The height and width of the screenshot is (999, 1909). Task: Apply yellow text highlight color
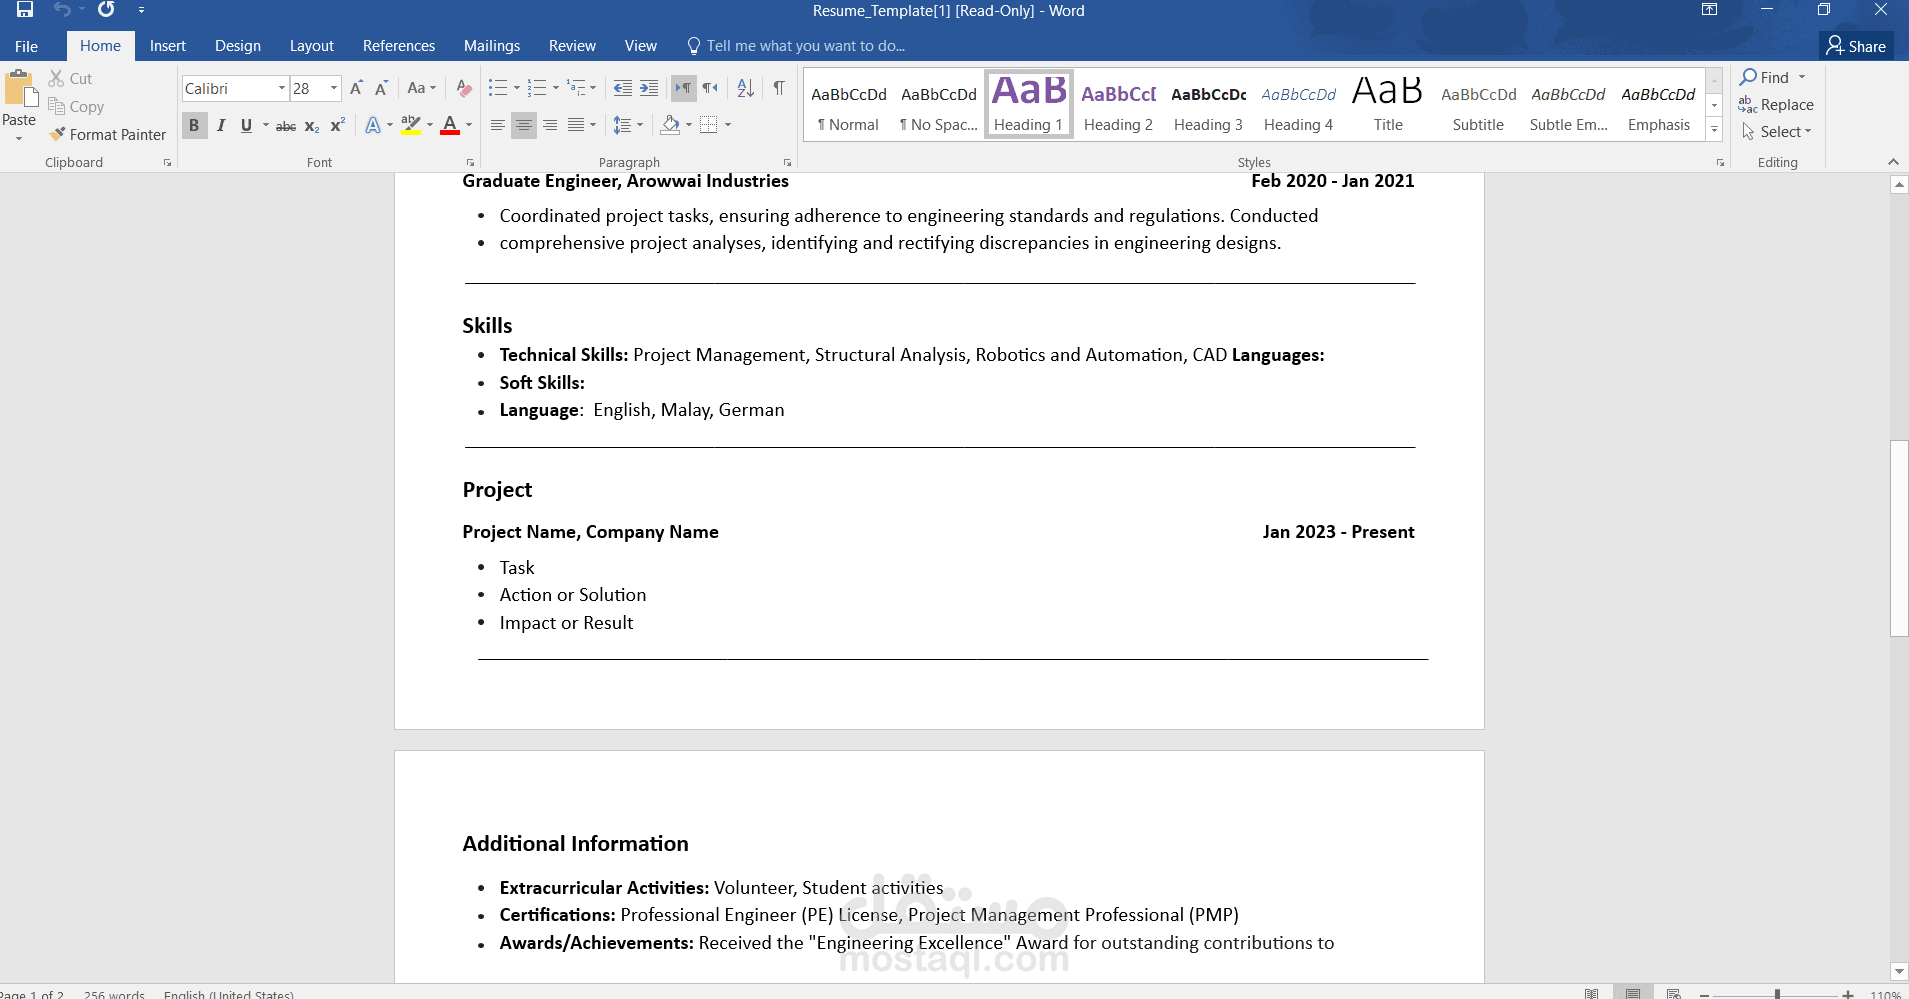[x=411, y=125]
